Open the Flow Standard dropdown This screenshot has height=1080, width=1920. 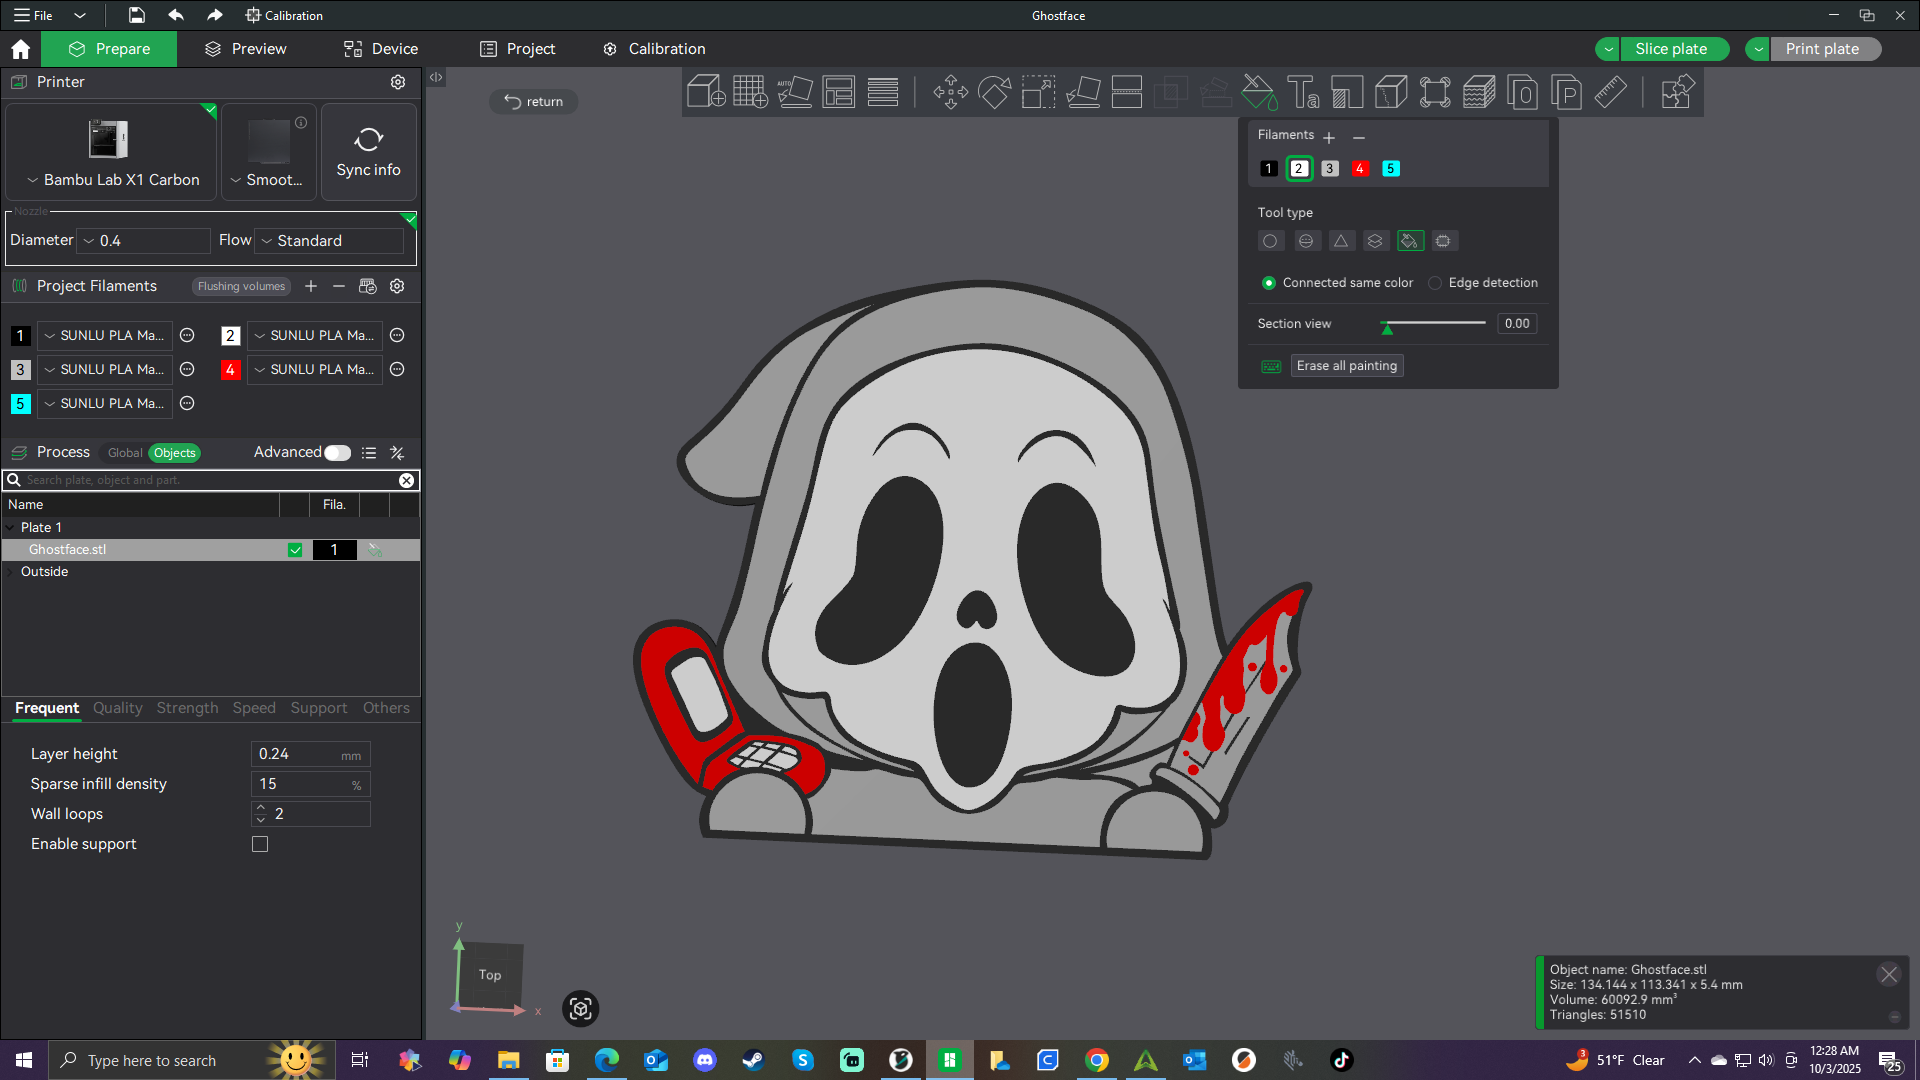pos(330,241)
